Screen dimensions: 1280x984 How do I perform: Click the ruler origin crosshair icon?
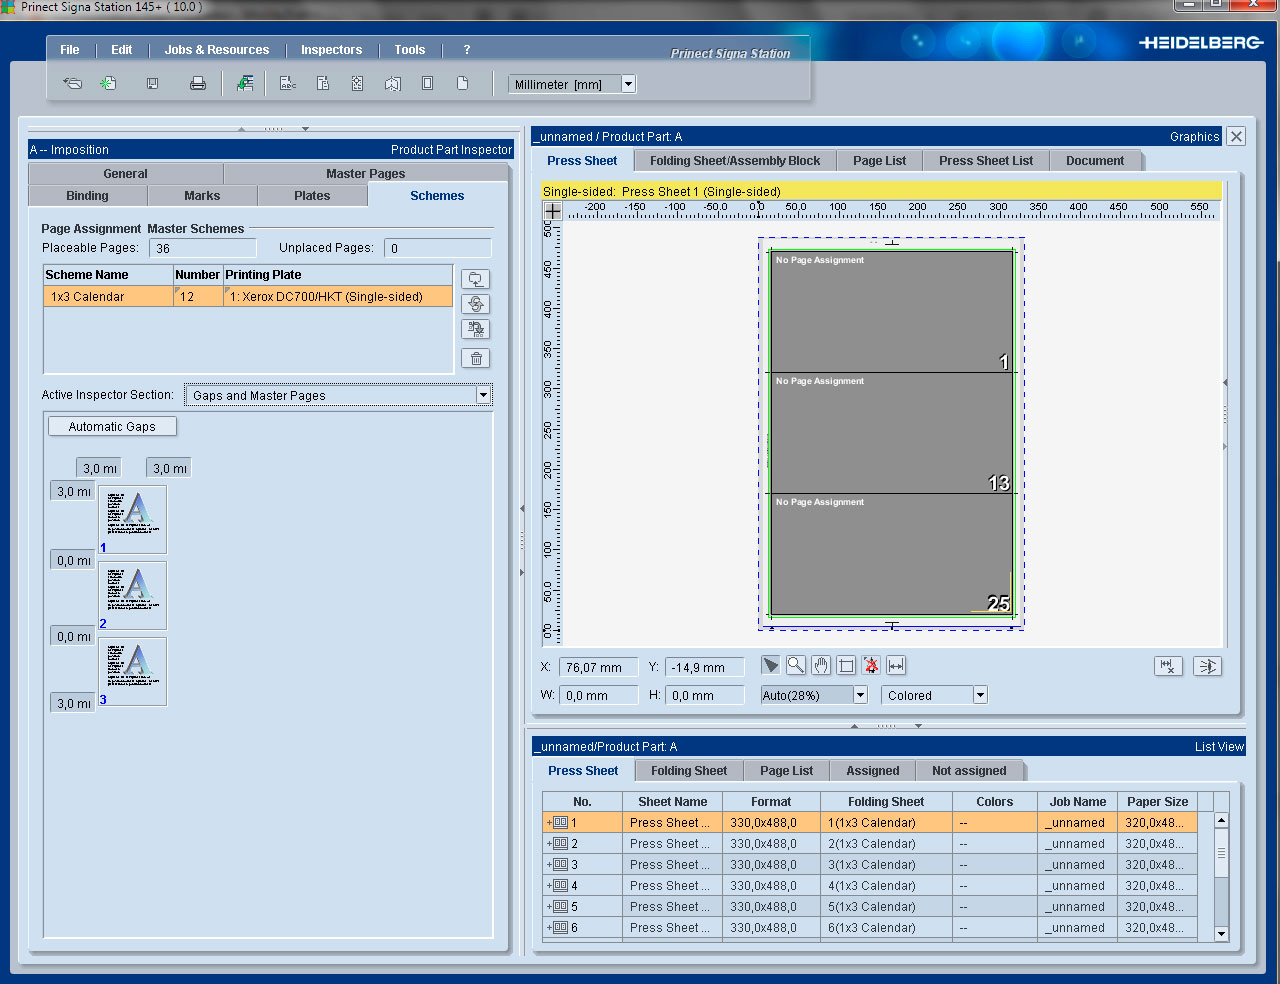552,210
